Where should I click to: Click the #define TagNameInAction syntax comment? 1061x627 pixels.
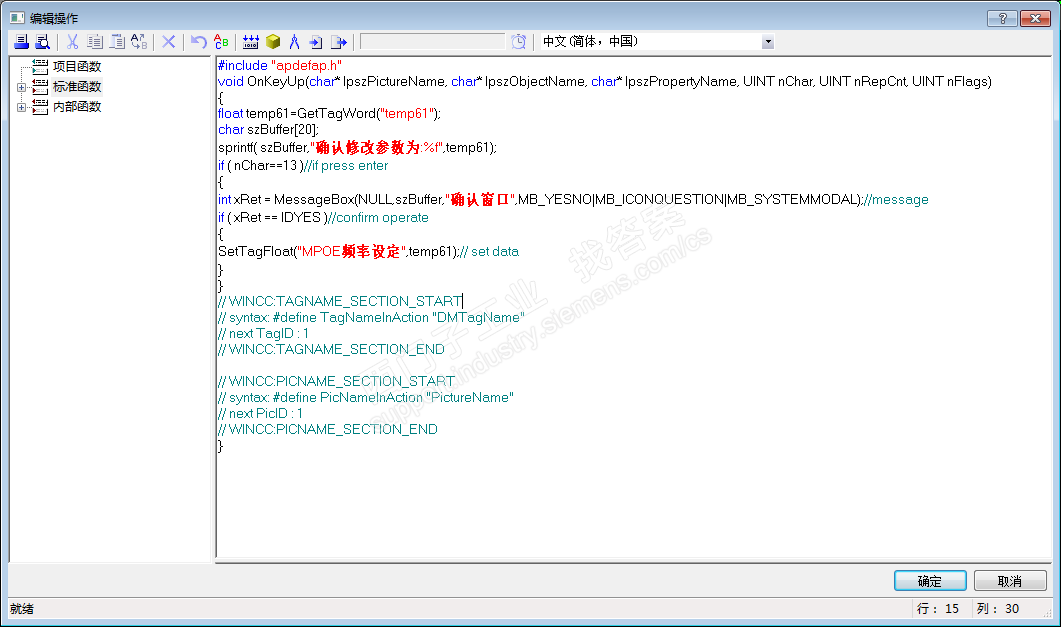(x=371, y=317)
